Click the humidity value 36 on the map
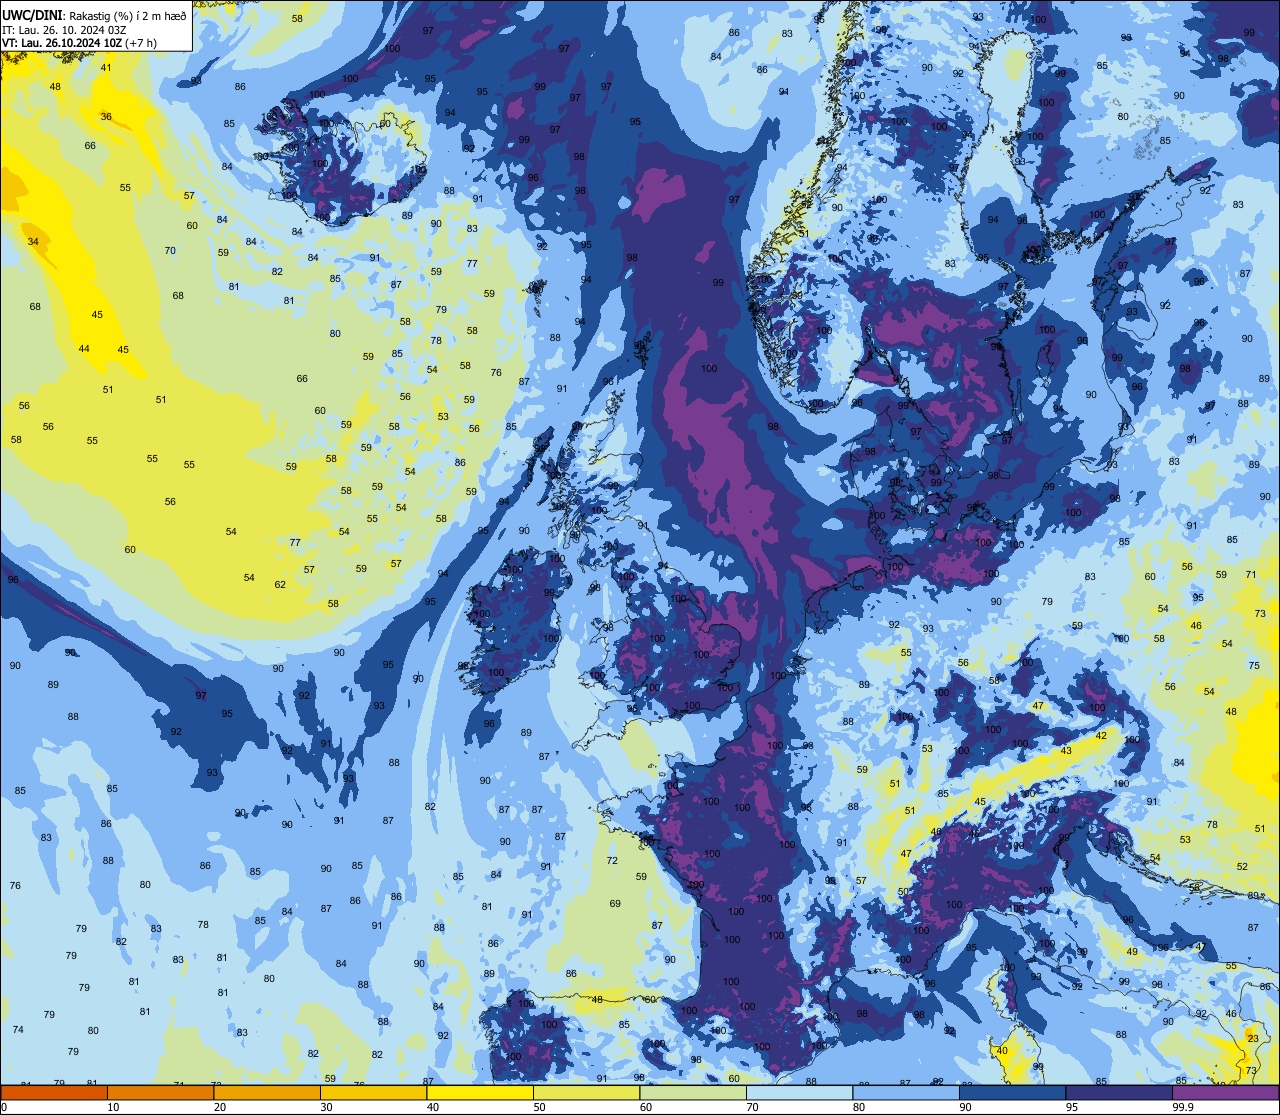Screen dimensions: 1280x1115 click(x=106, y=117)
